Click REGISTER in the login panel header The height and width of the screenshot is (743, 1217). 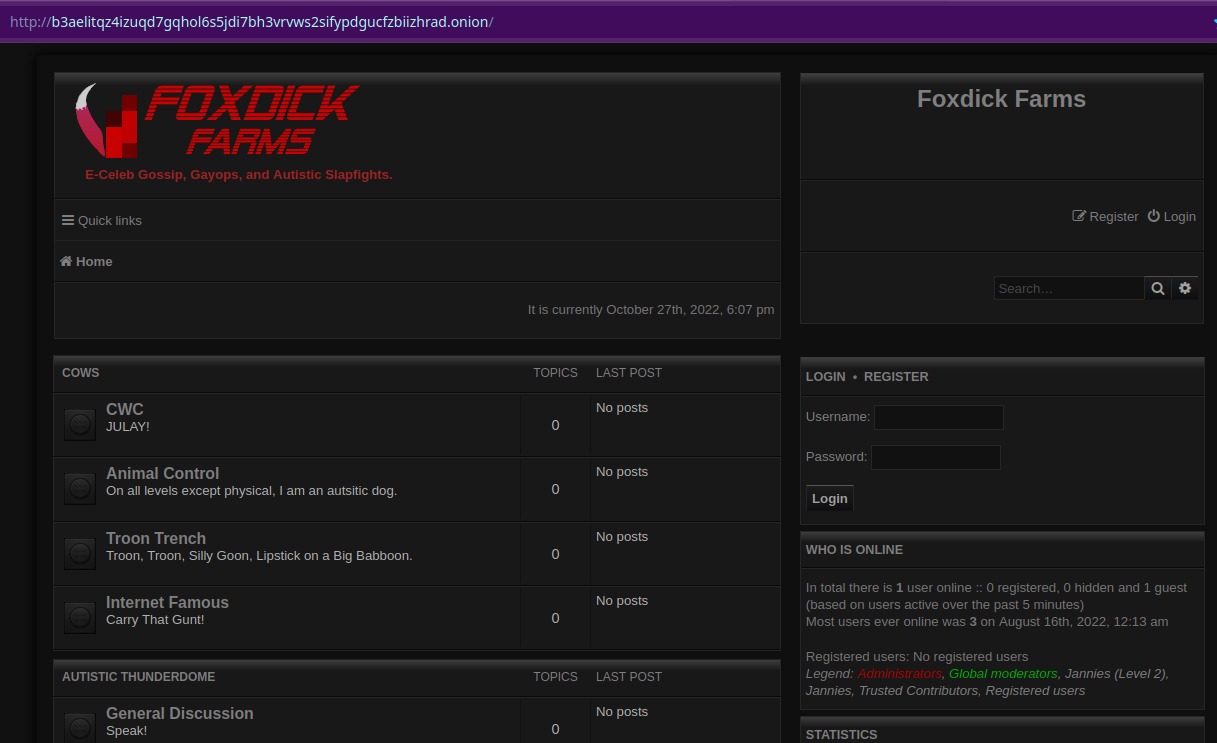[x=896, y=377]
